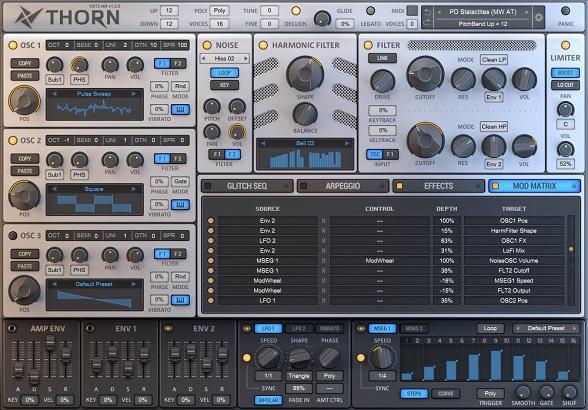The width and height of the screenshot is (588, 410).
Task: Select next noise sample after Hiss 02
Action: (x=246, y=59)
